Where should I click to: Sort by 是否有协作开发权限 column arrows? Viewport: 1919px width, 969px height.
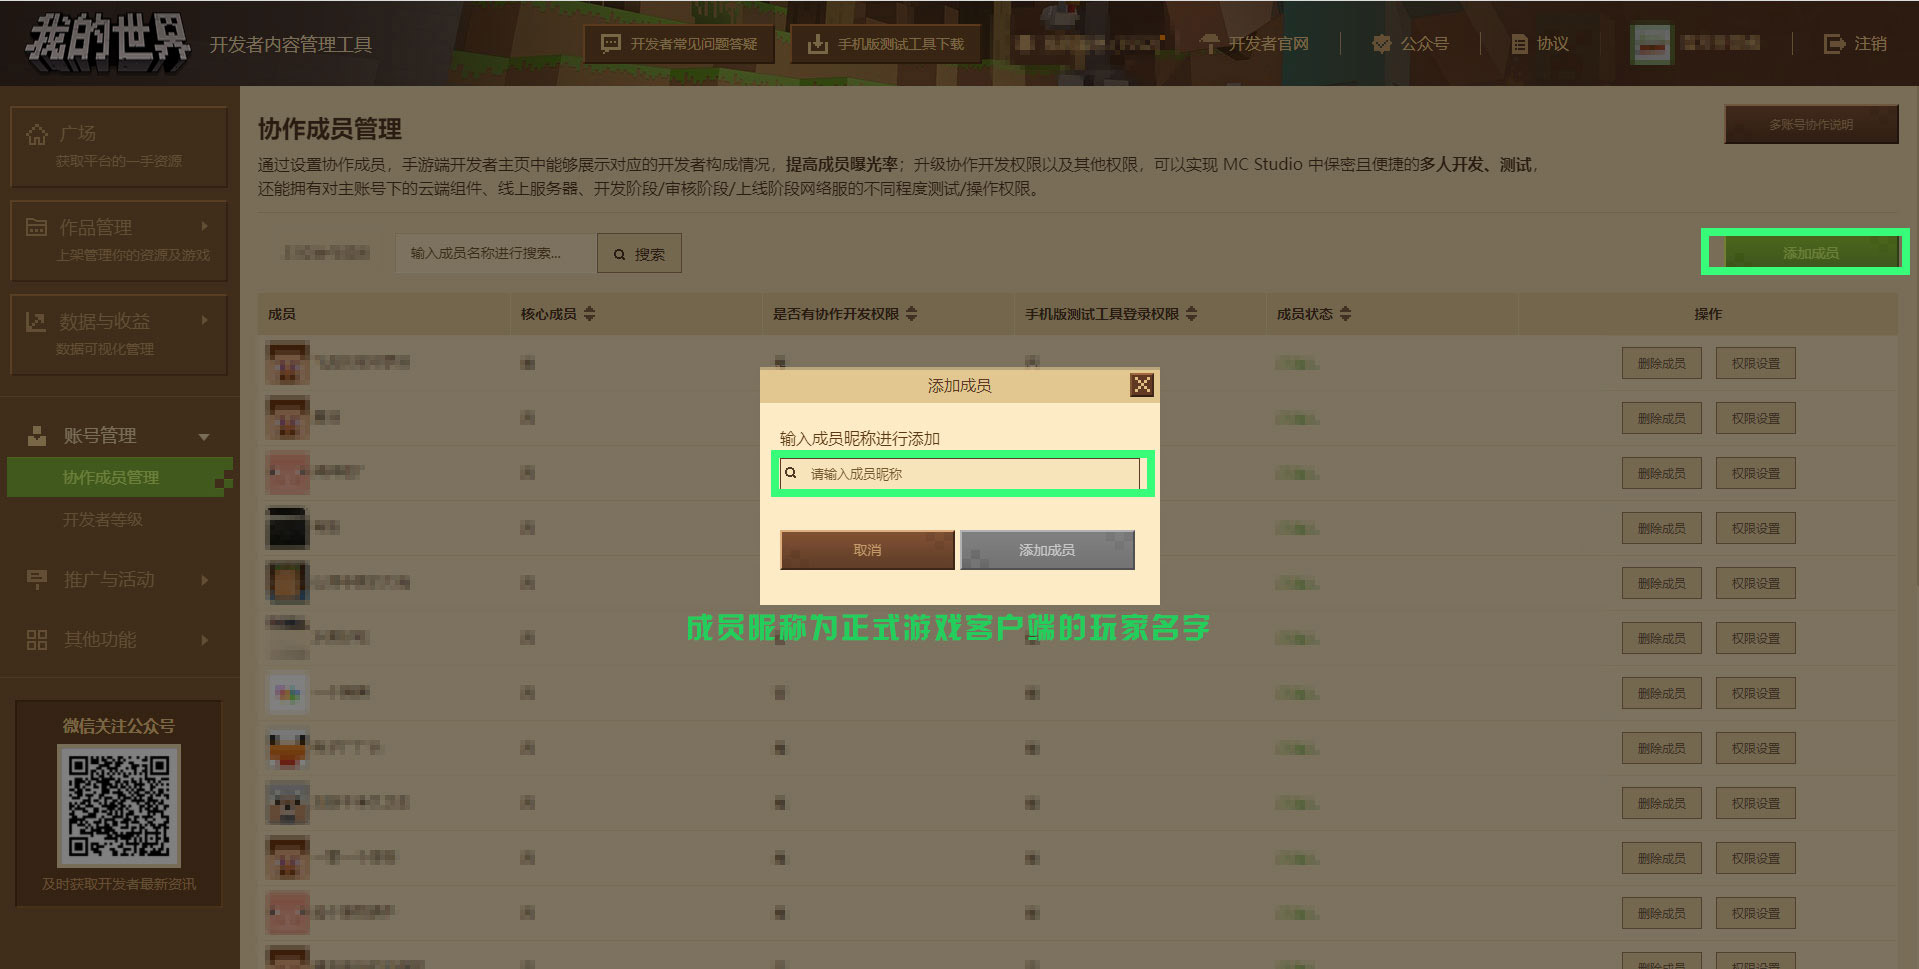pyautogui.click(x=912, y=314)
